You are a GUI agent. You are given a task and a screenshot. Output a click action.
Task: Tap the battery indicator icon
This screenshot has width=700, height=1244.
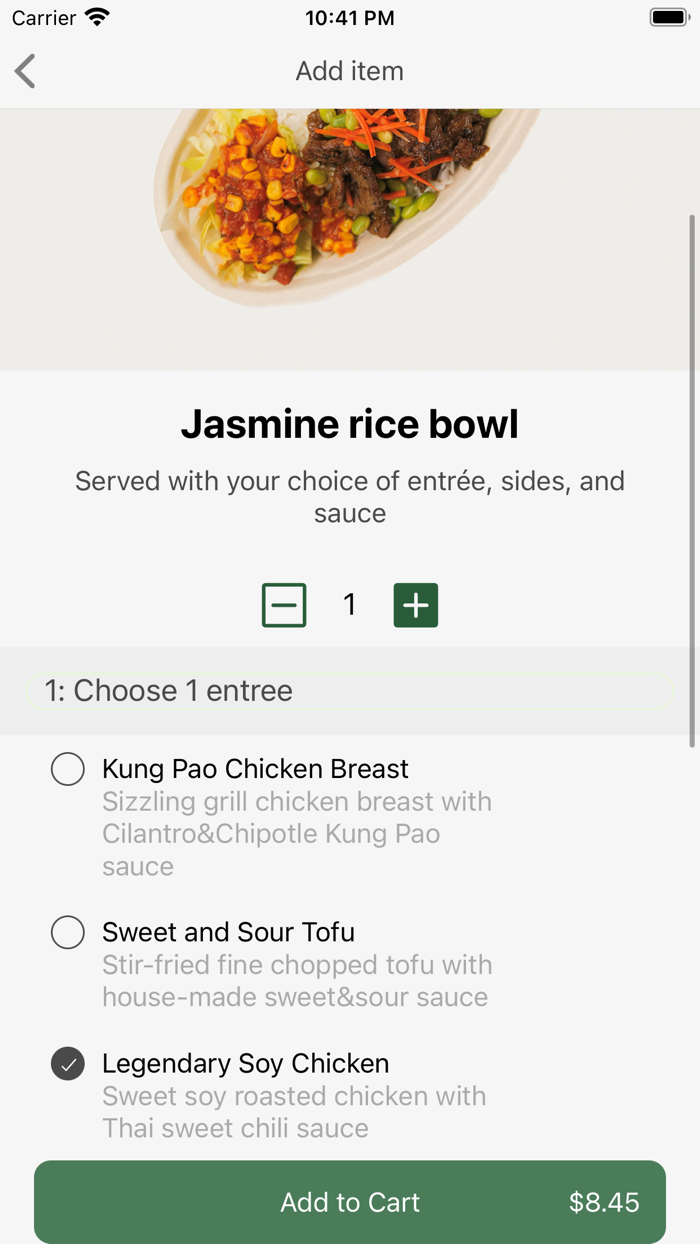click(667, 18)
